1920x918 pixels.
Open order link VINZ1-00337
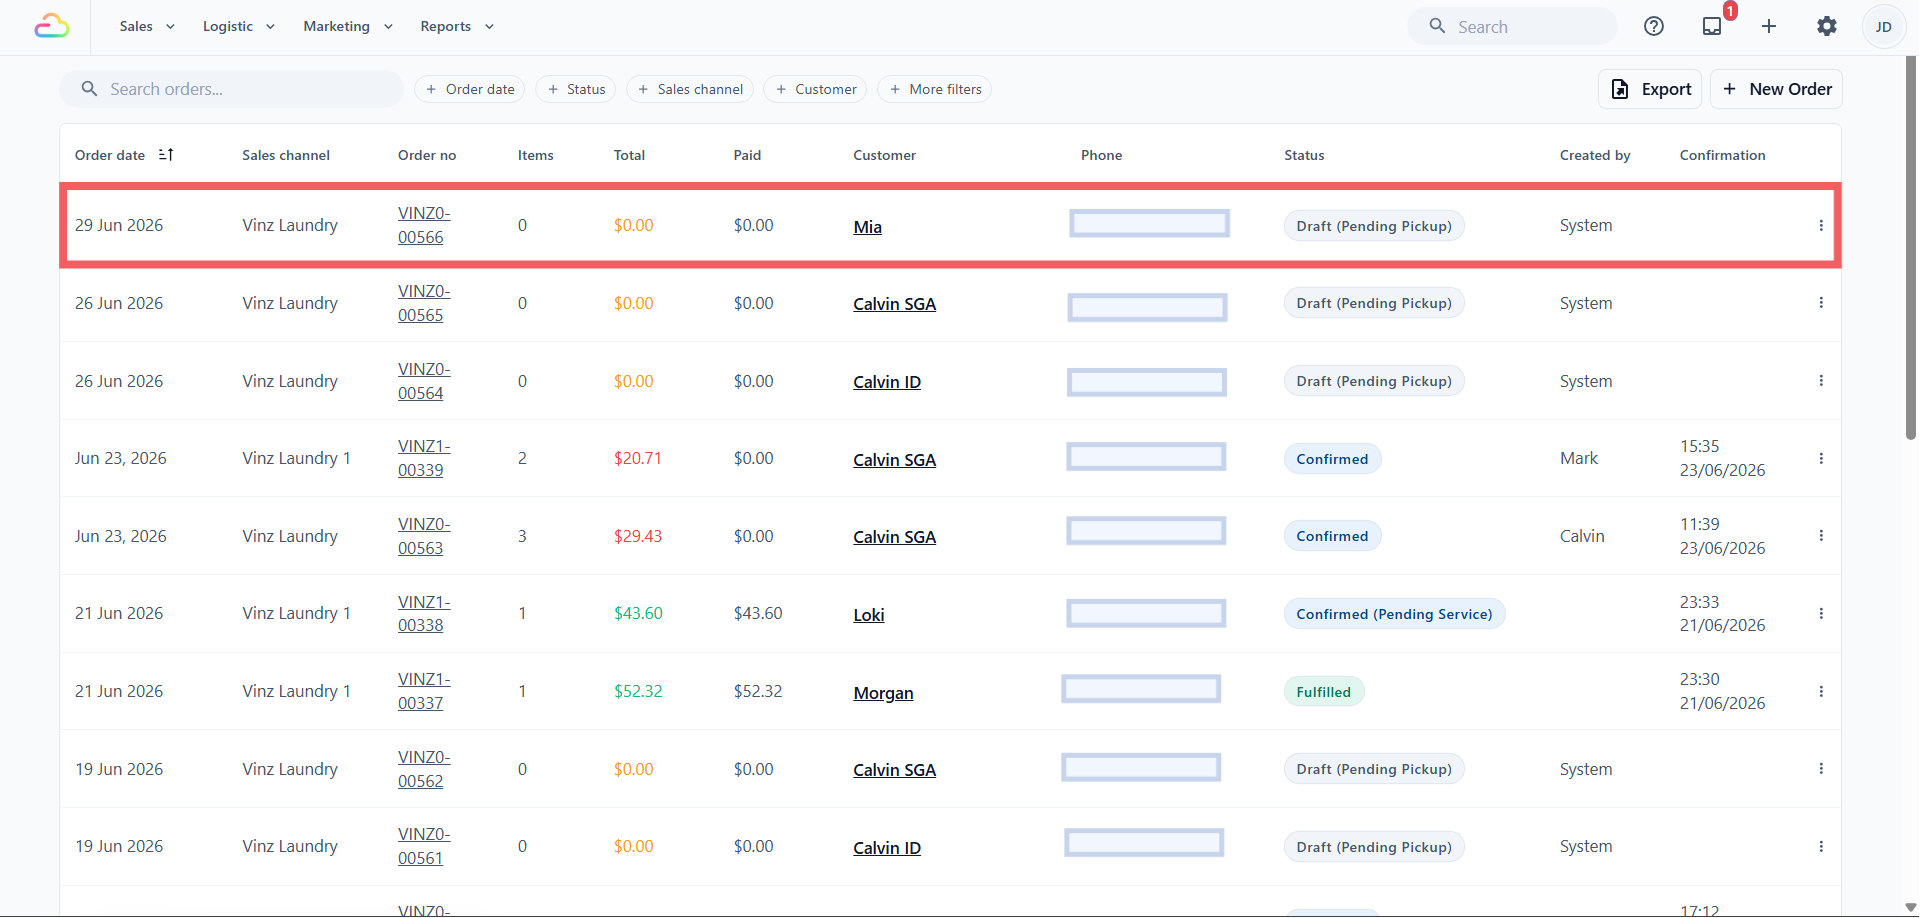pyautogui.click(x=424, y=691)
